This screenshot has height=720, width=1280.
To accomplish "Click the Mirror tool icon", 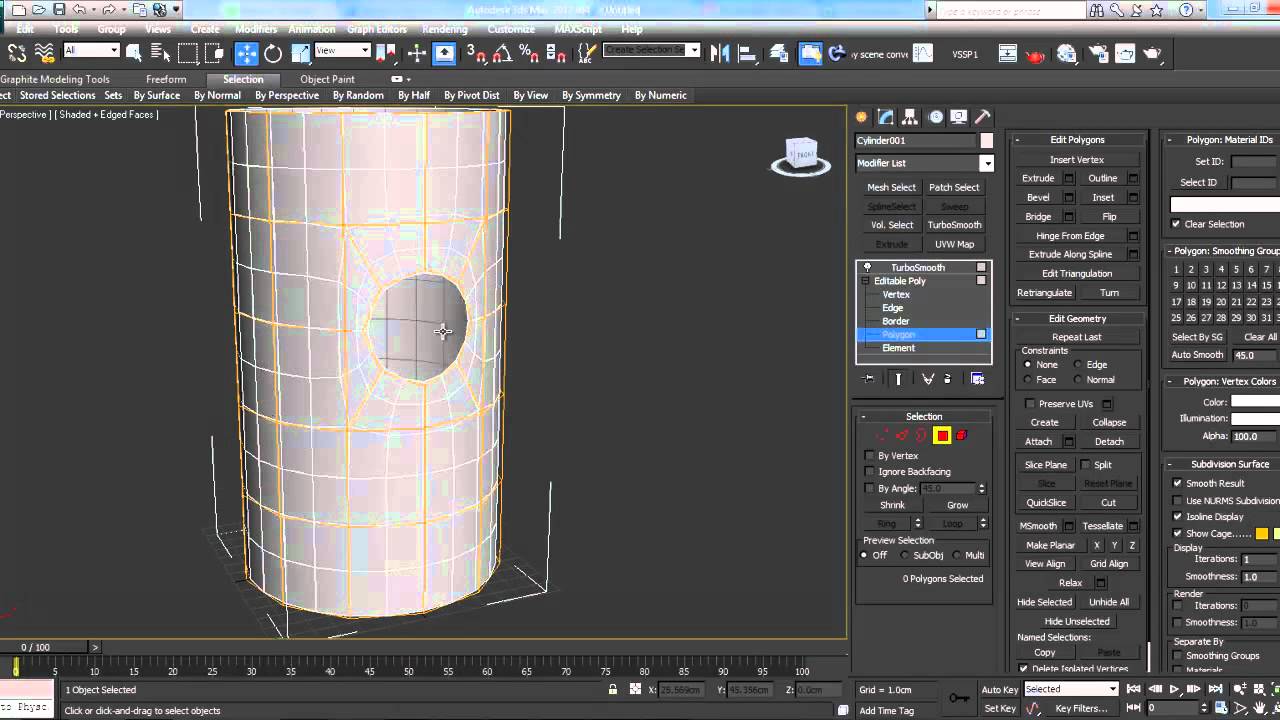I will click(720, 53).
